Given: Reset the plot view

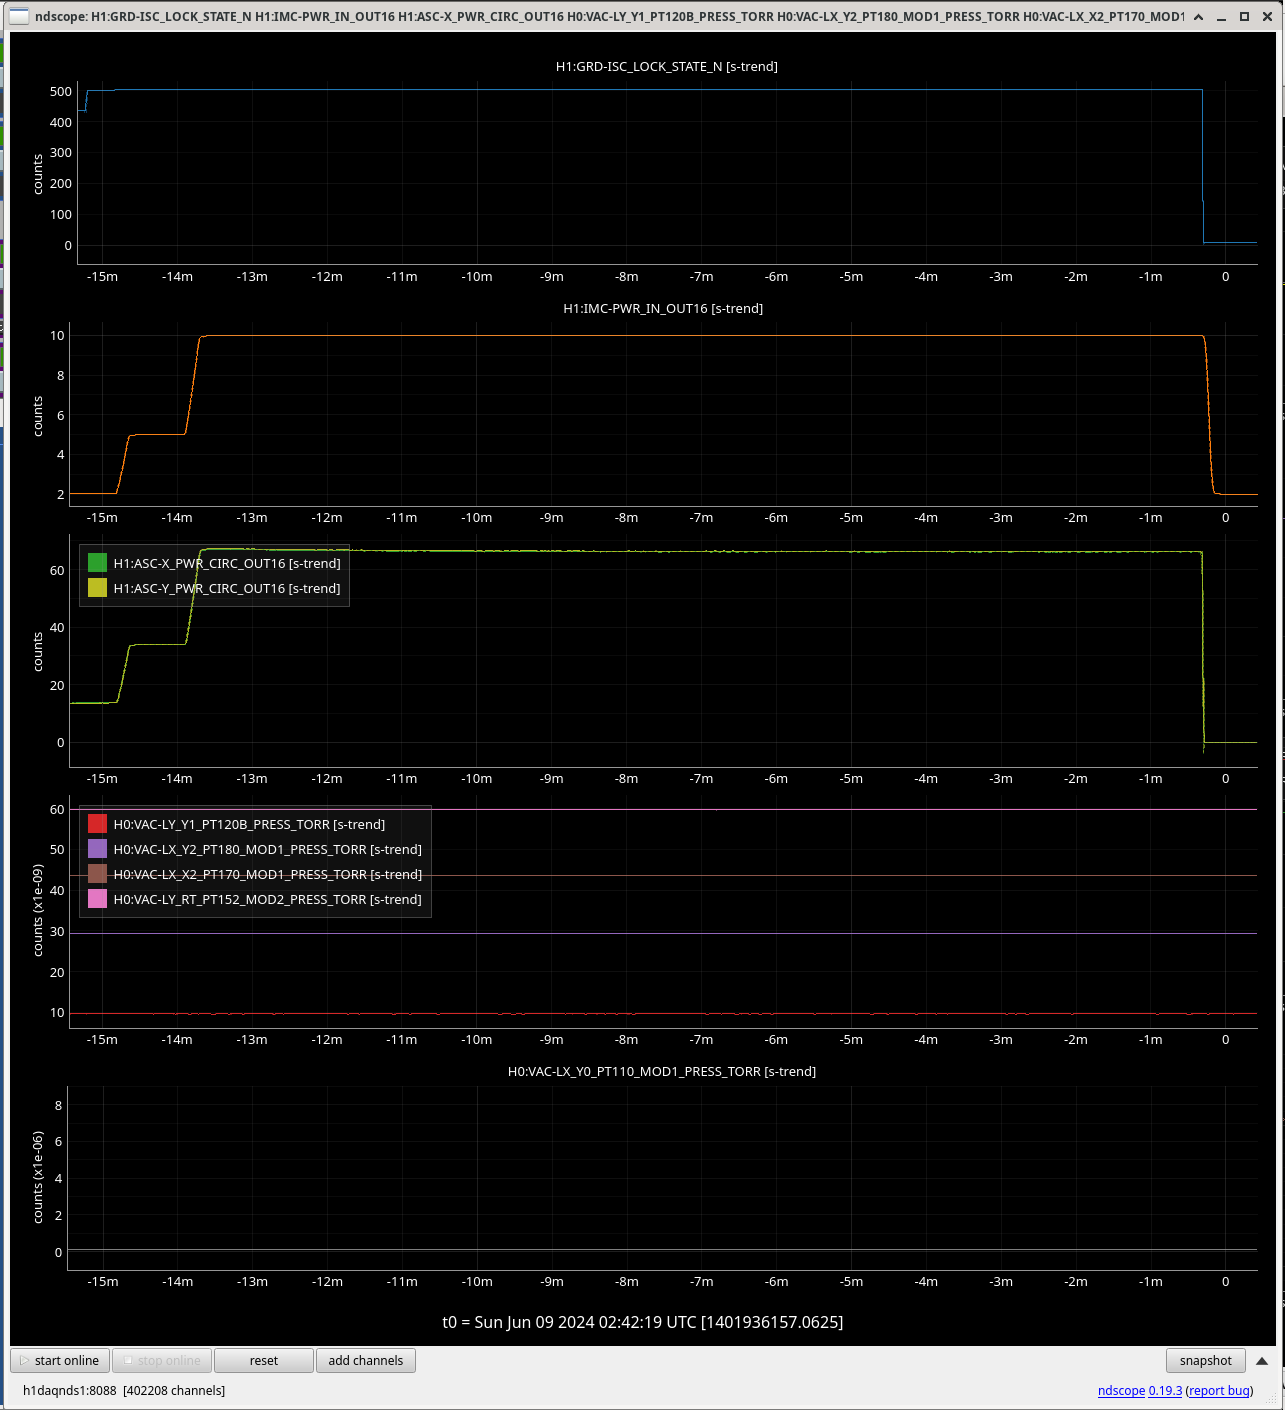Looking at the screenshot, I should coord(264,1360).
